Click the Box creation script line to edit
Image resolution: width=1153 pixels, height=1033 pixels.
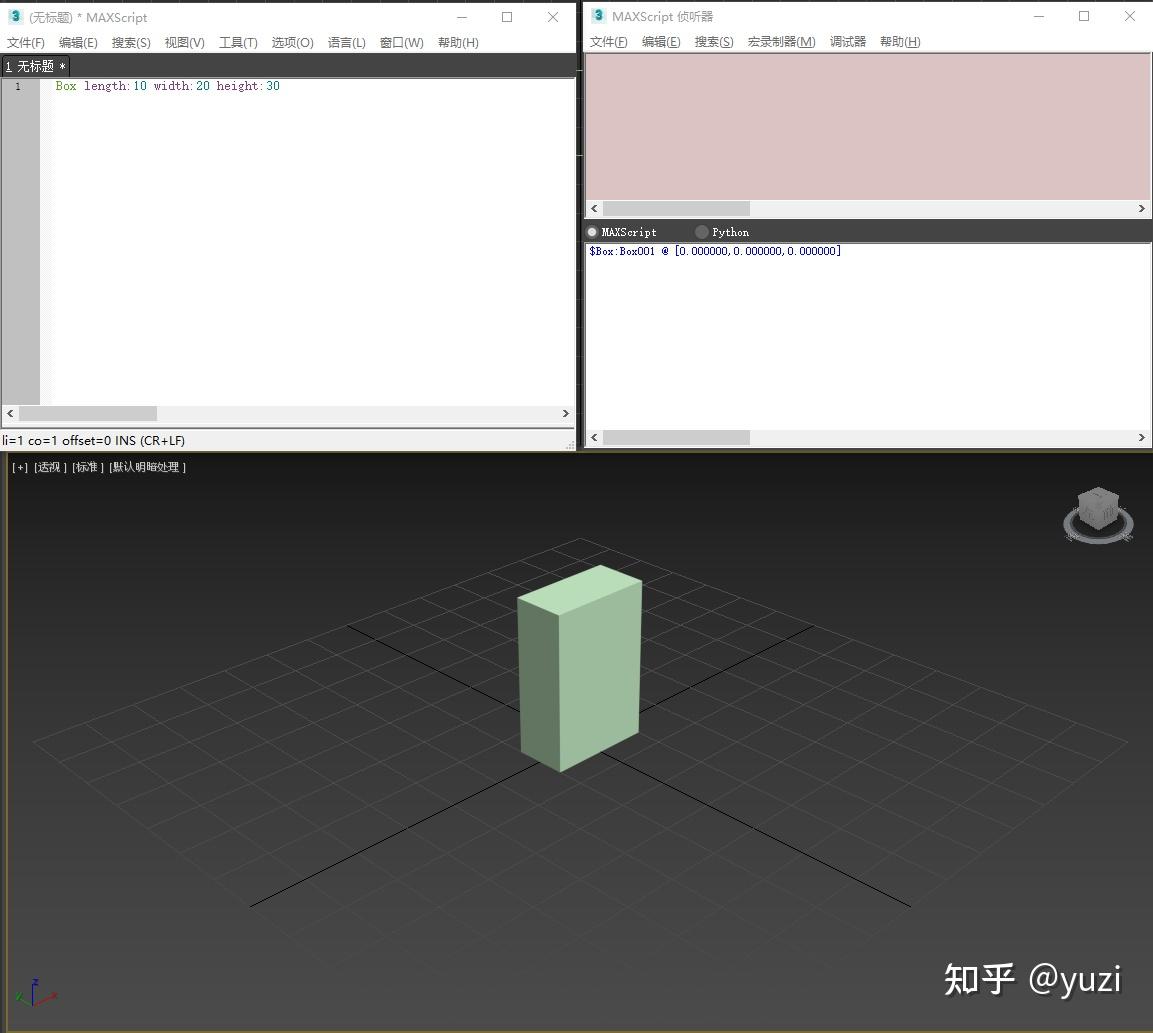click(168, 86)
